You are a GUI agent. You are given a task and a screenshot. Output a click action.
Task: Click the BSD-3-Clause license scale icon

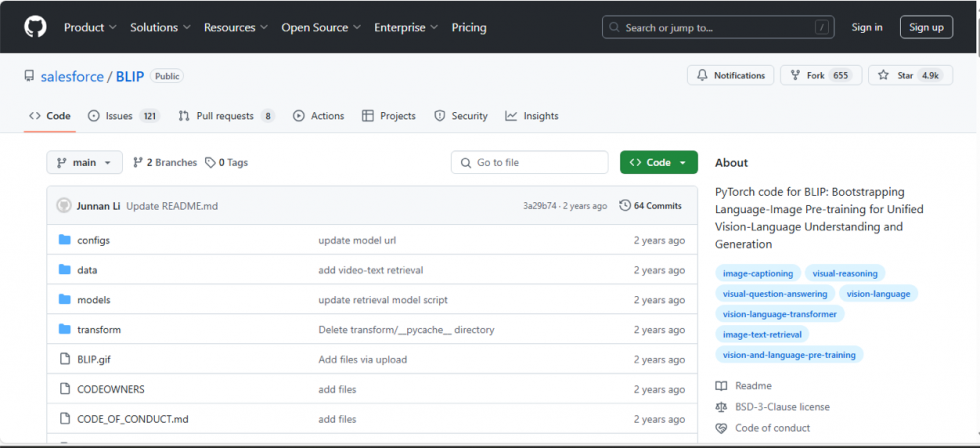(721, 407)
